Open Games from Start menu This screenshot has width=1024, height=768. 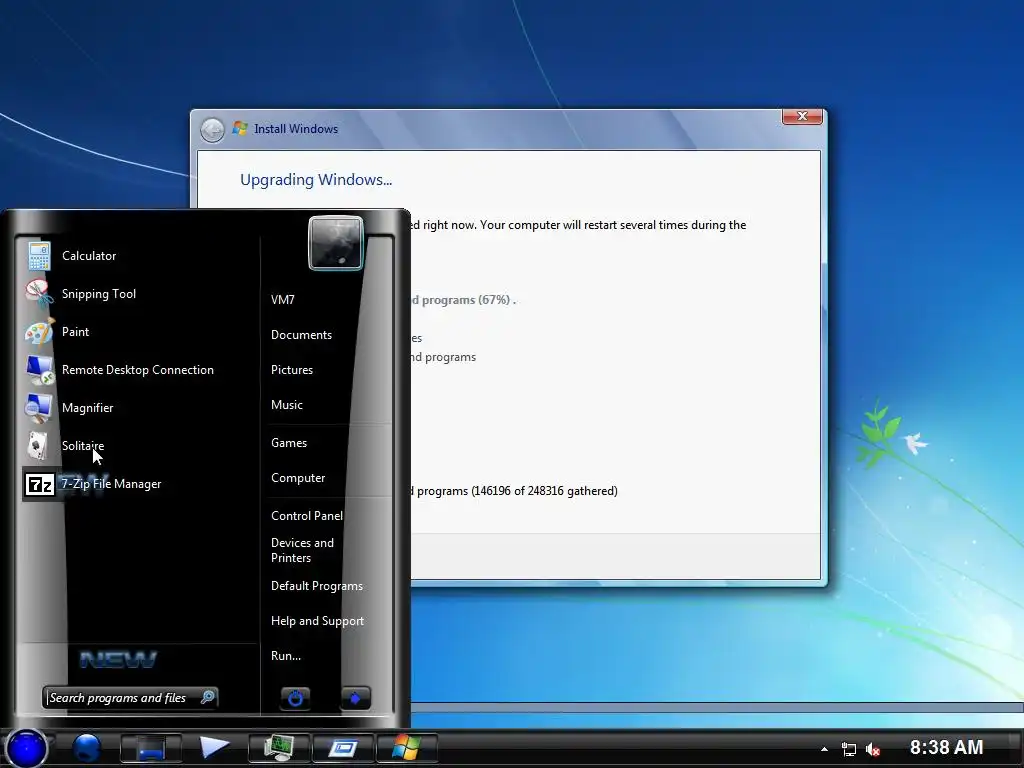[289, 443]
